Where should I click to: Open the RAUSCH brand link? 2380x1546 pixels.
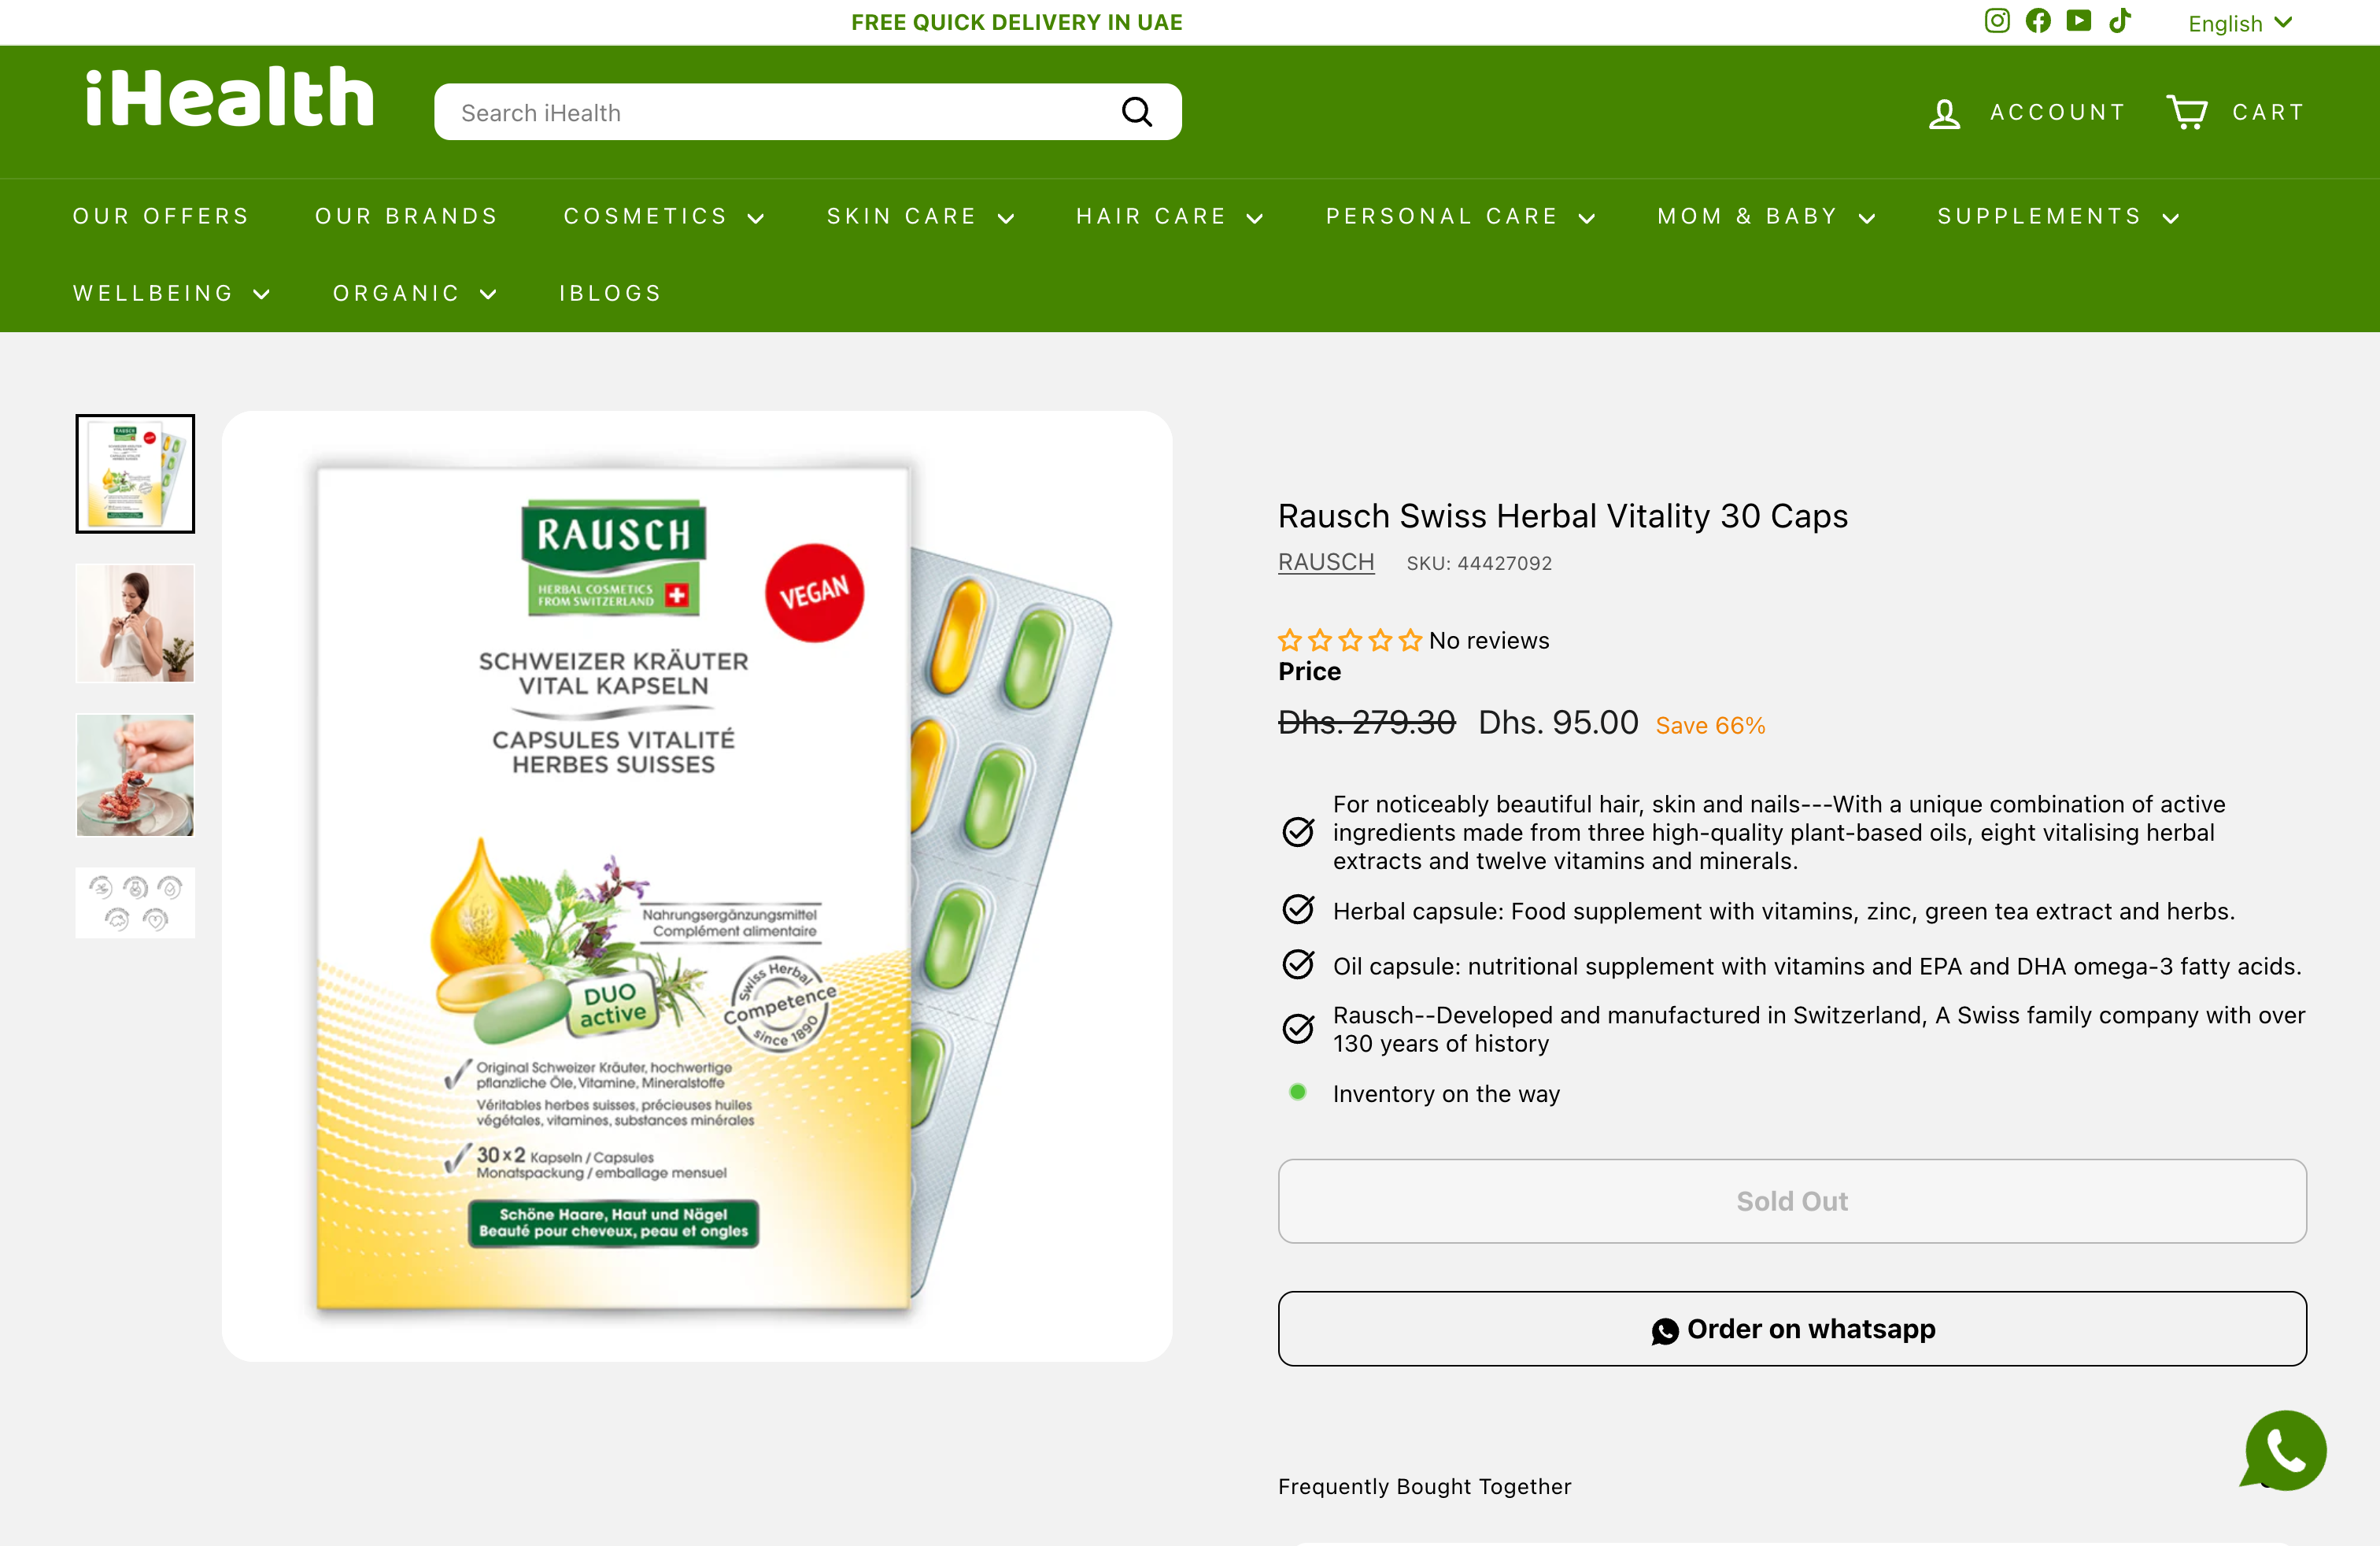pos(1325,562)
